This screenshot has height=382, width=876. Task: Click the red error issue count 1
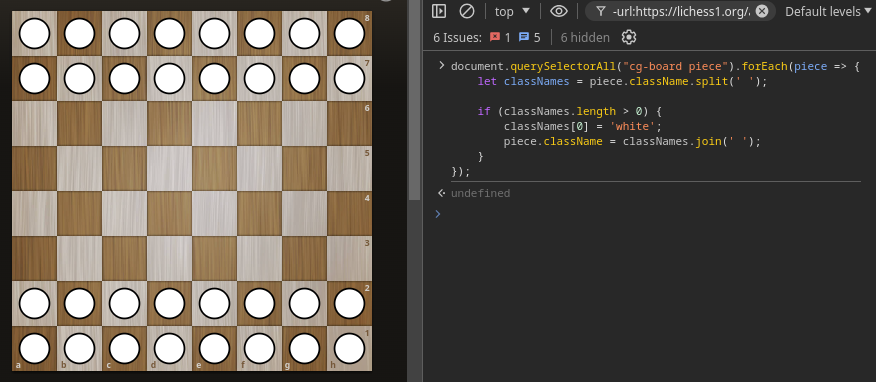[500, 37]
